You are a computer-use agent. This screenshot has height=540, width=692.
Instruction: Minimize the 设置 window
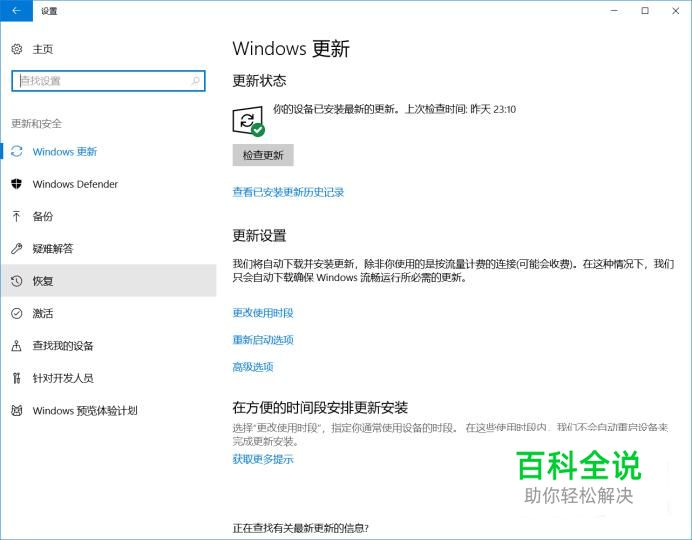(614, 11)
